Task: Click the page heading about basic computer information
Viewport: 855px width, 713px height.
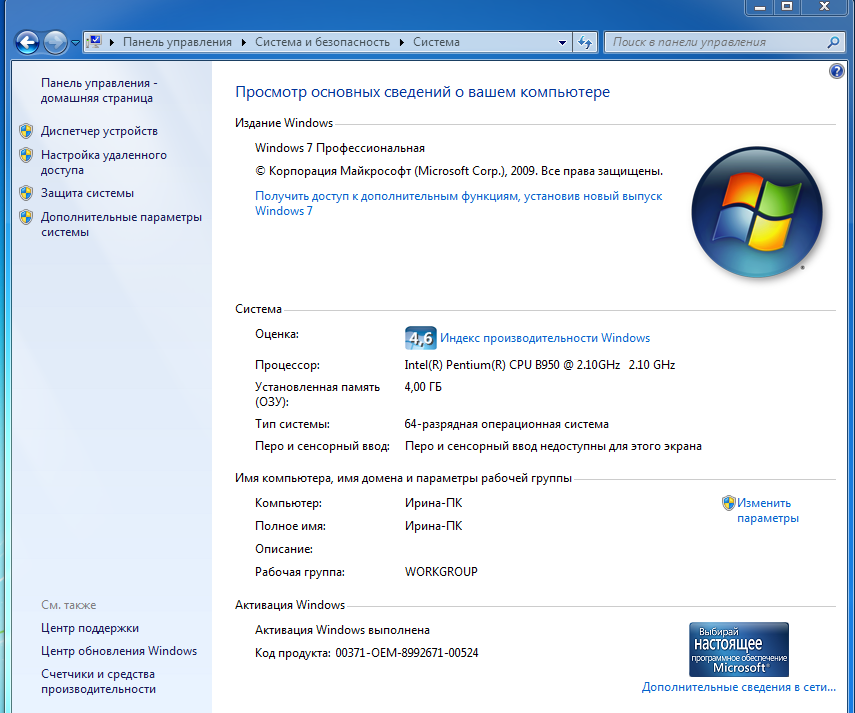Action: 423,92
